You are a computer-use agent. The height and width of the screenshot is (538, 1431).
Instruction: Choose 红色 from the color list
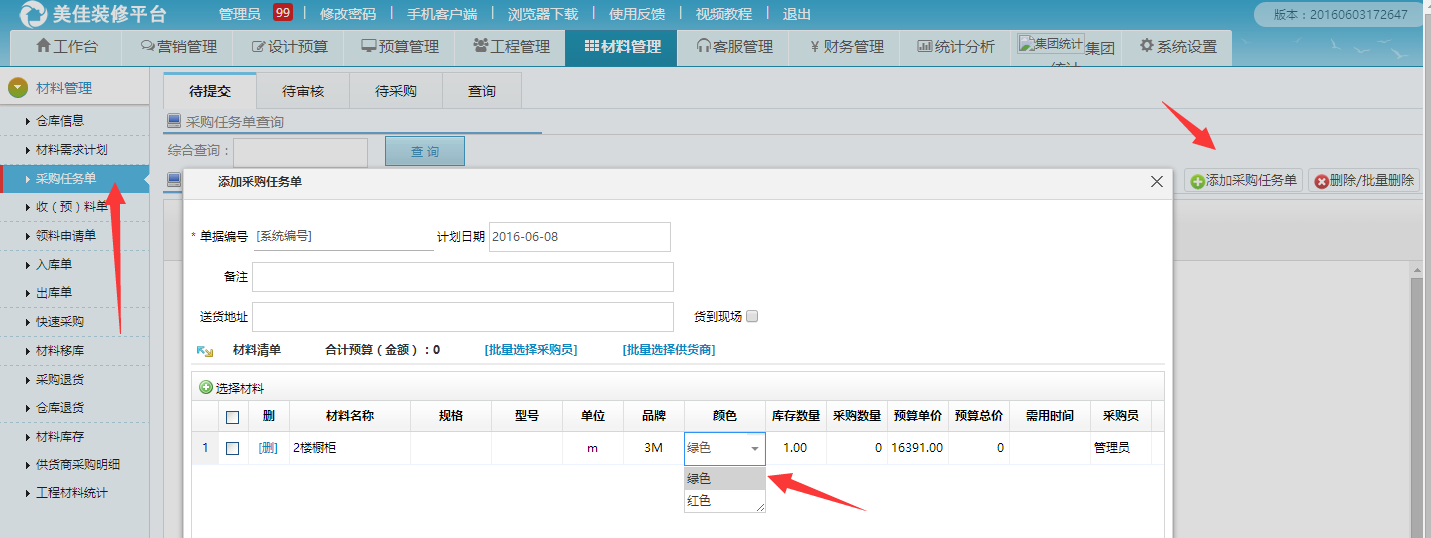point(700,500)
